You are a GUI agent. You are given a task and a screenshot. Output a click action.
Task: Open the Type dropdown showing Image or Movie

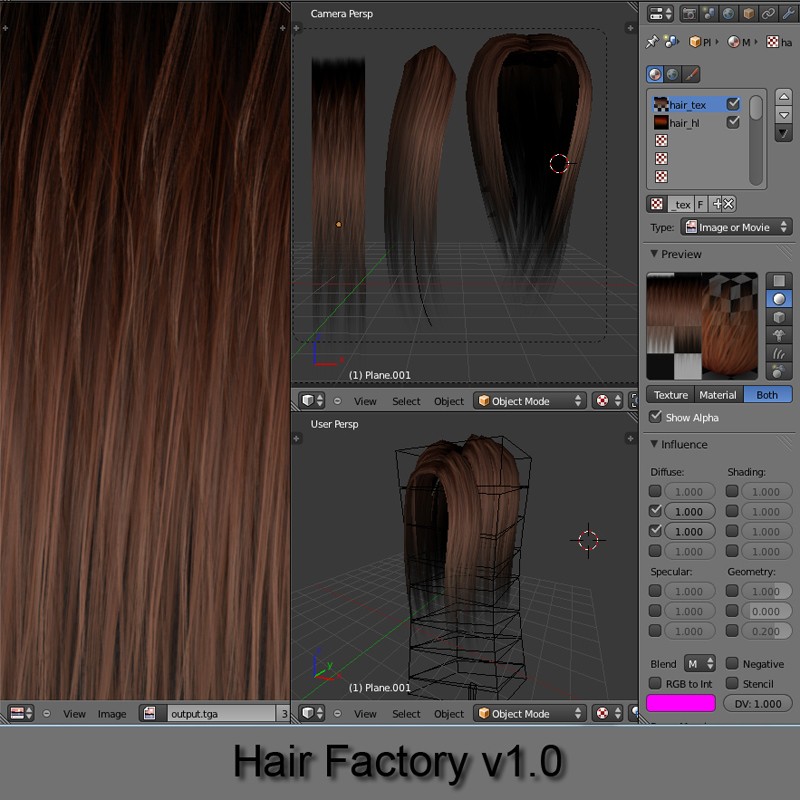(732, 227)
